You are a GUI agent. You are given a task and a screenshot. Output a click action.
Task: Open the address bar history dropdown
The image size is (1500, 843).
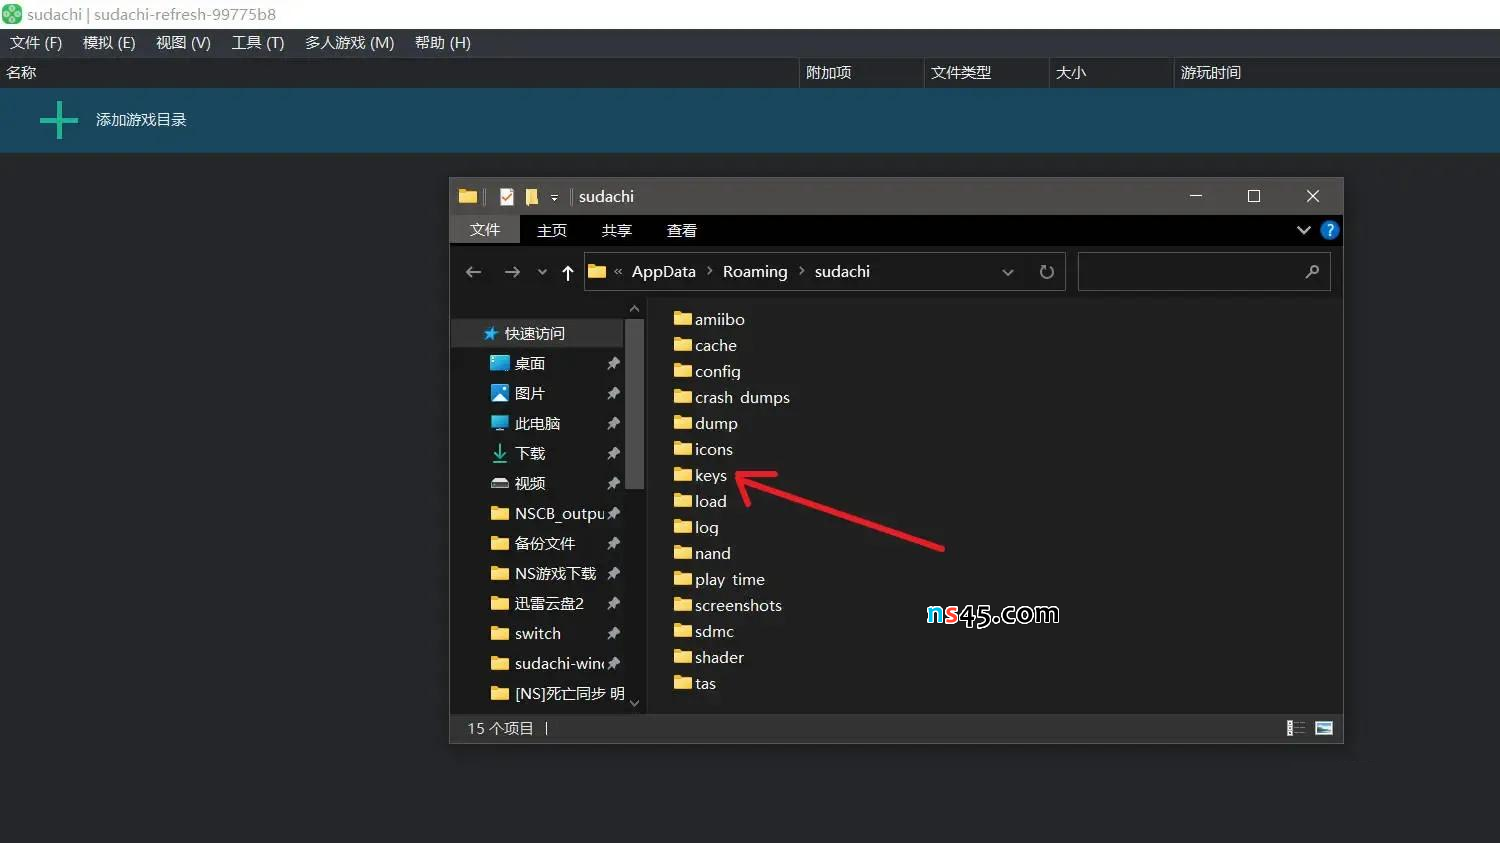pos(1008,272)
